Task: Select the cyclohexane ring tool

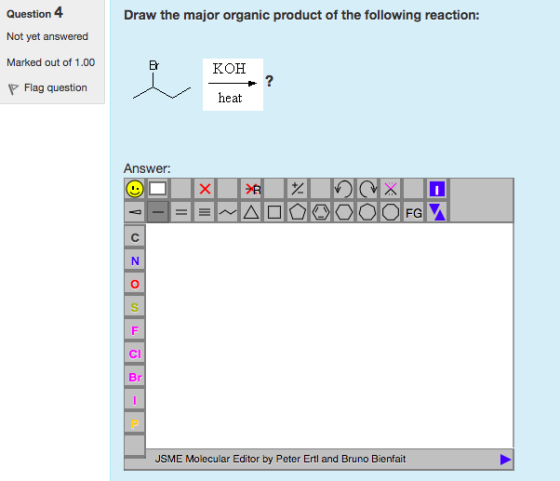Action: point(344,212)
